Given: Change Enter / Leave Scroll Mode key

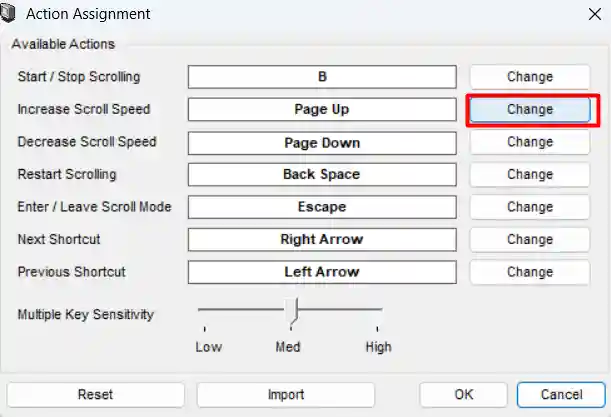Looking at the screenshot, I should click(x=529, y=207).
